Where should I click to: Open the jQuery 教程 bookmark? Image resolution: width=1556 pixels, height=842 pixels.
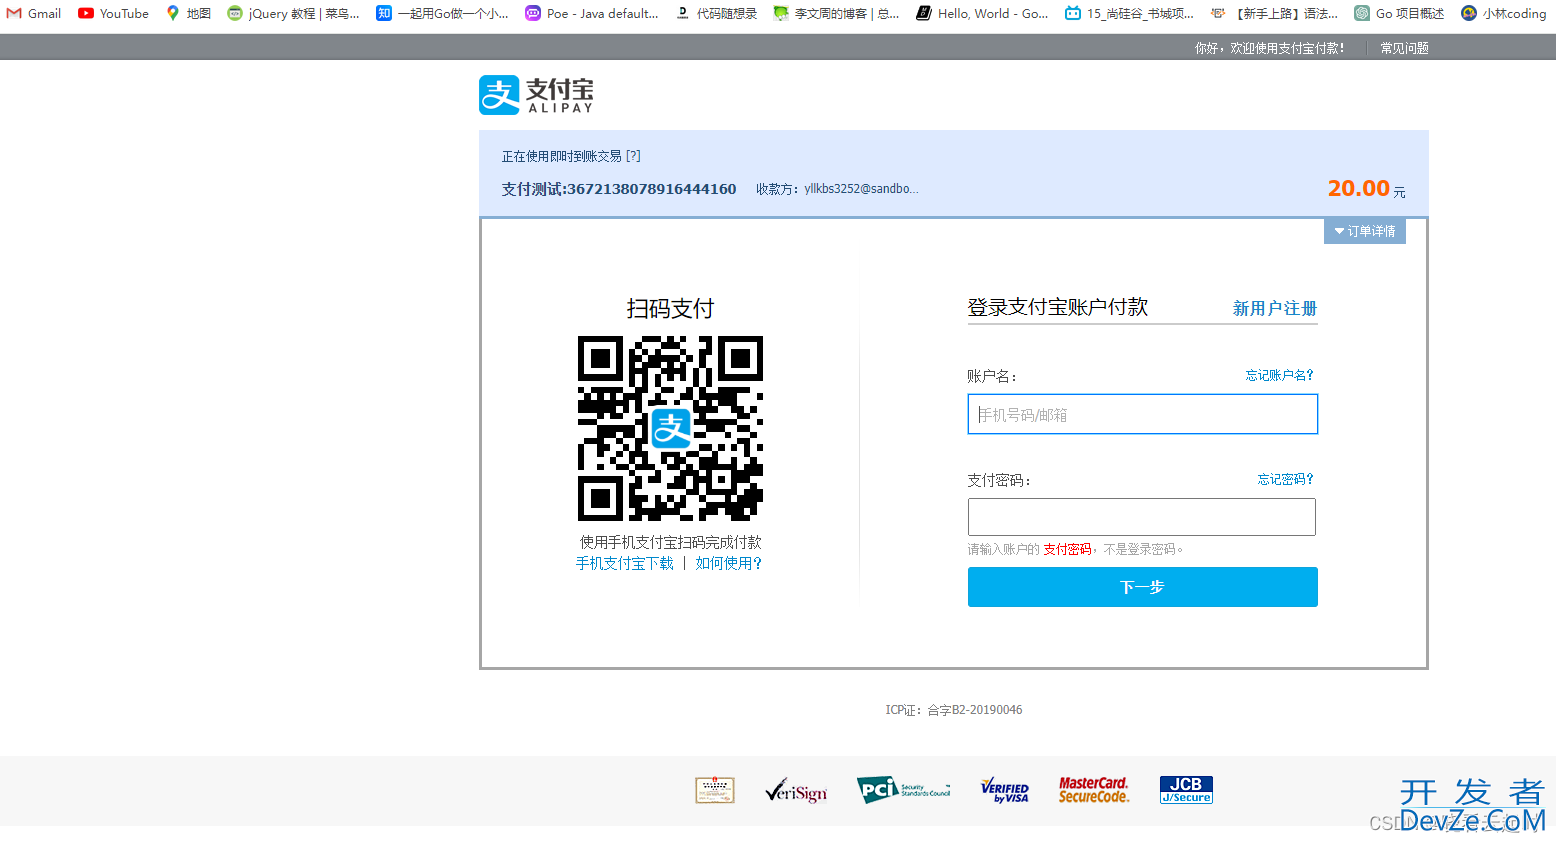coord(293,13)
